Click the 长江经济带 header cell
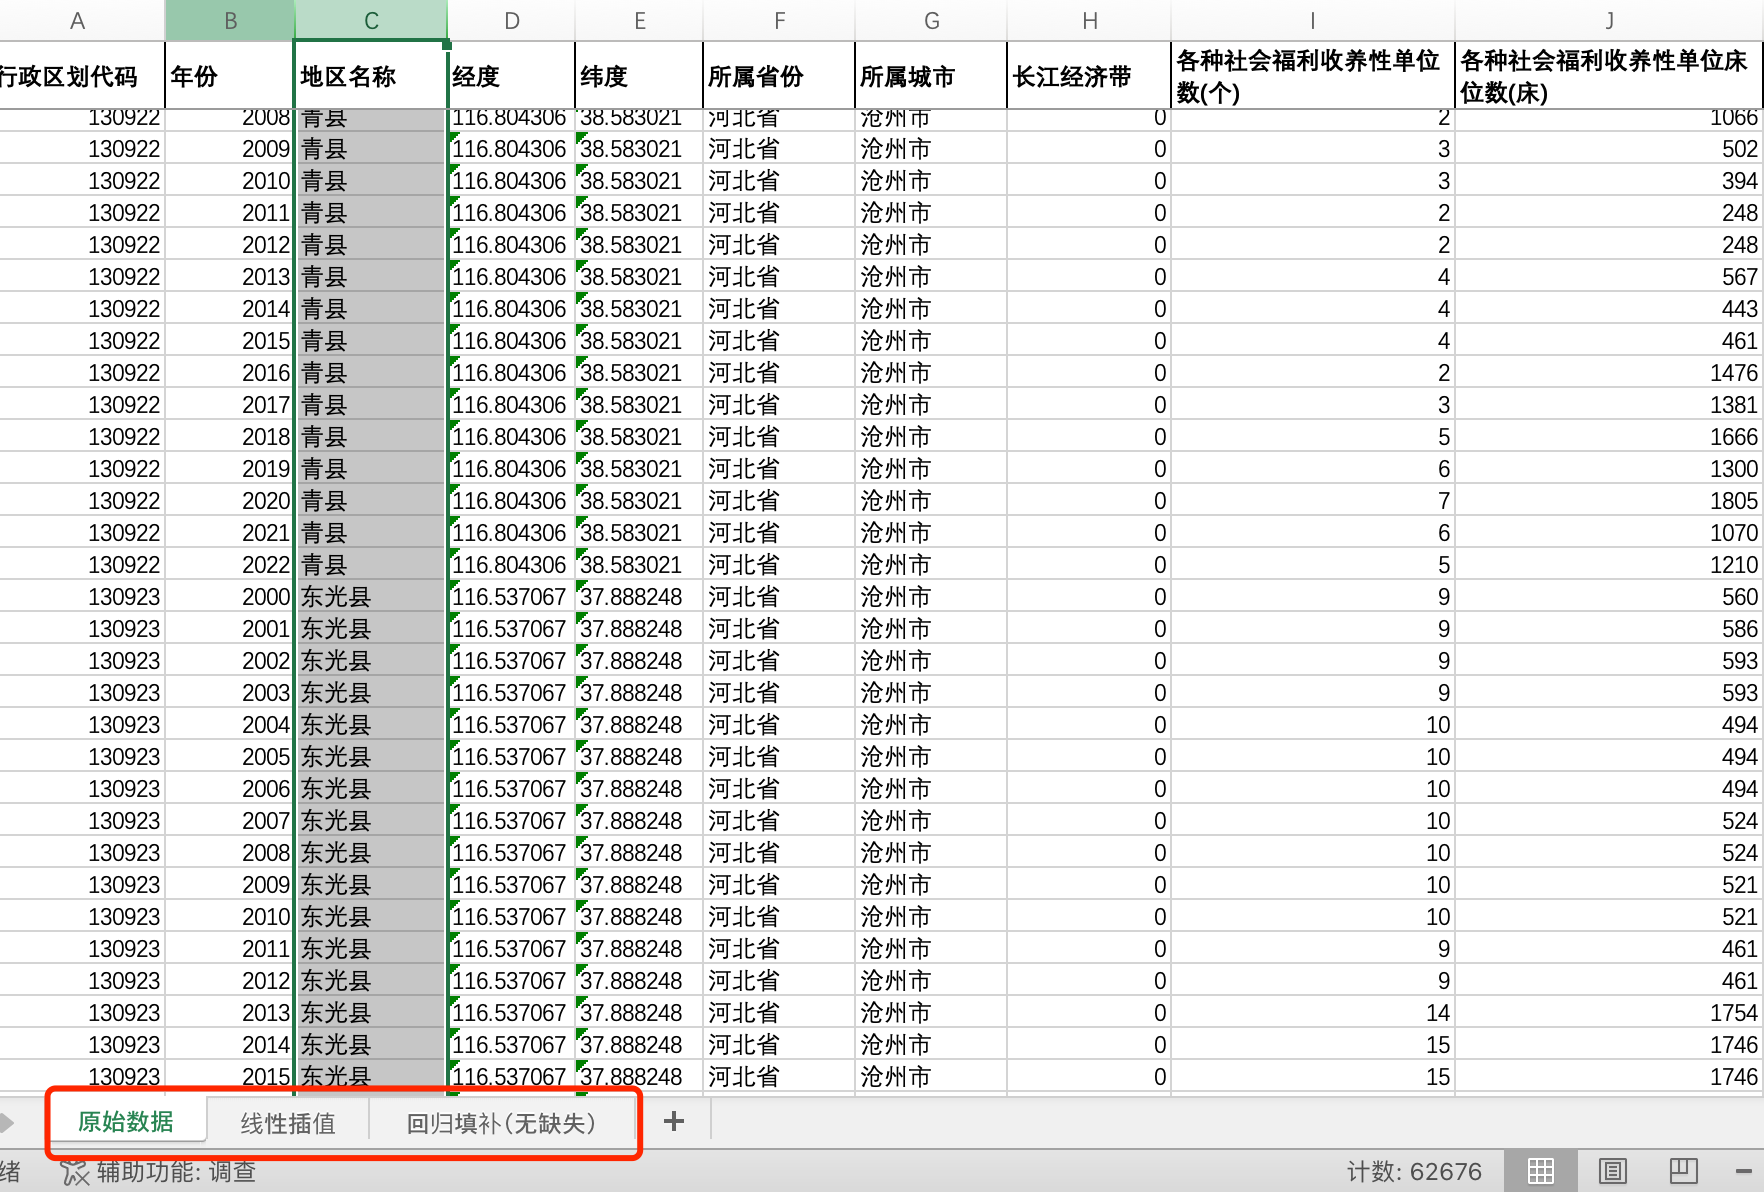The height and width of the screenshot is (1192, 1764). 1089,76
